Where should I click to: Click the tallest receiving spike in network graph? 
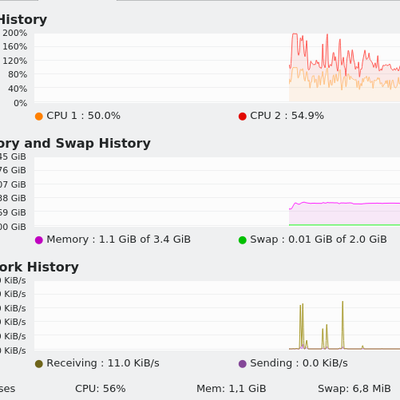coord(342,325)
